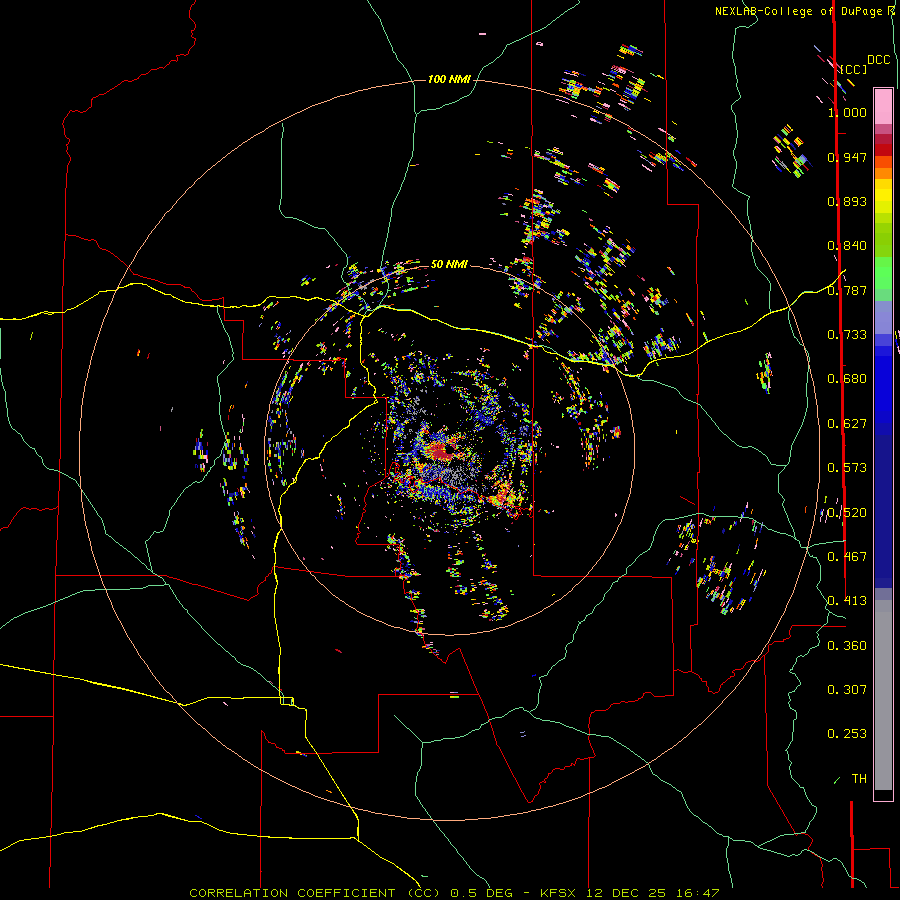Screen dimensions: 900x900
Task: Click the [CC] product label
Action: (x=854, y=69)
